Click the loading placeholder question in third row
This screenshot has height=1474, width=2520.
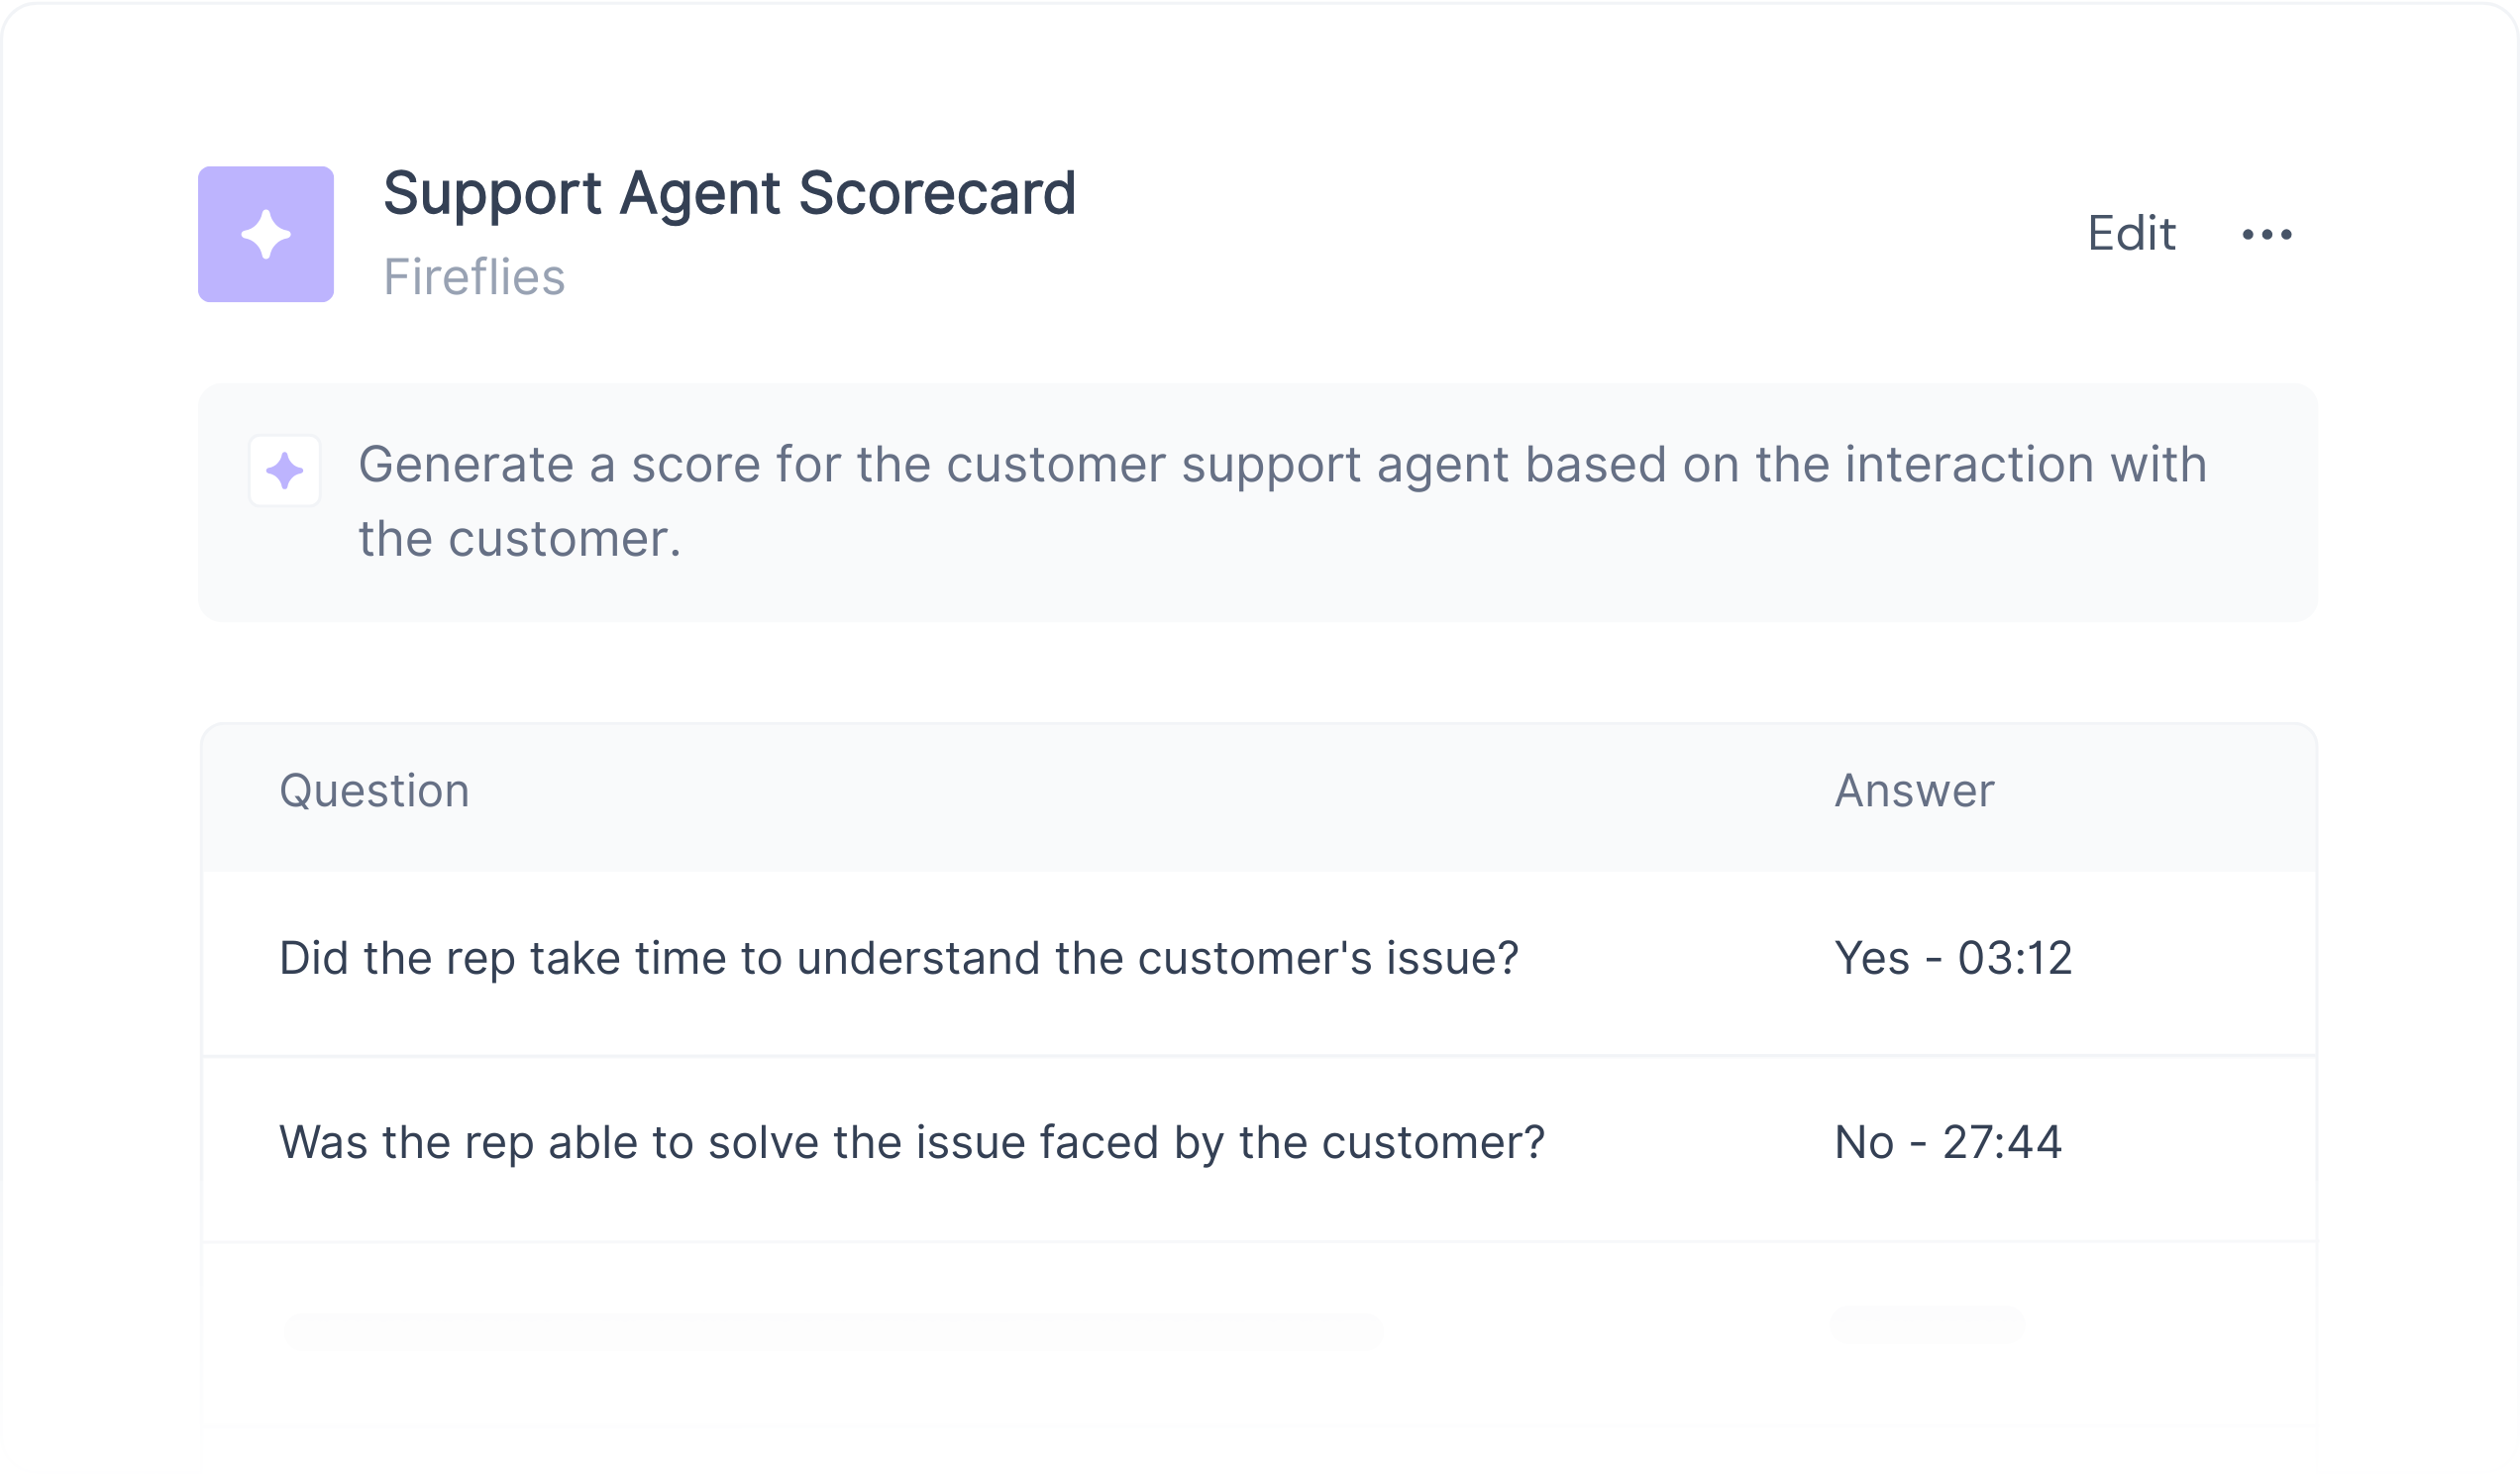click(832, 1331)
